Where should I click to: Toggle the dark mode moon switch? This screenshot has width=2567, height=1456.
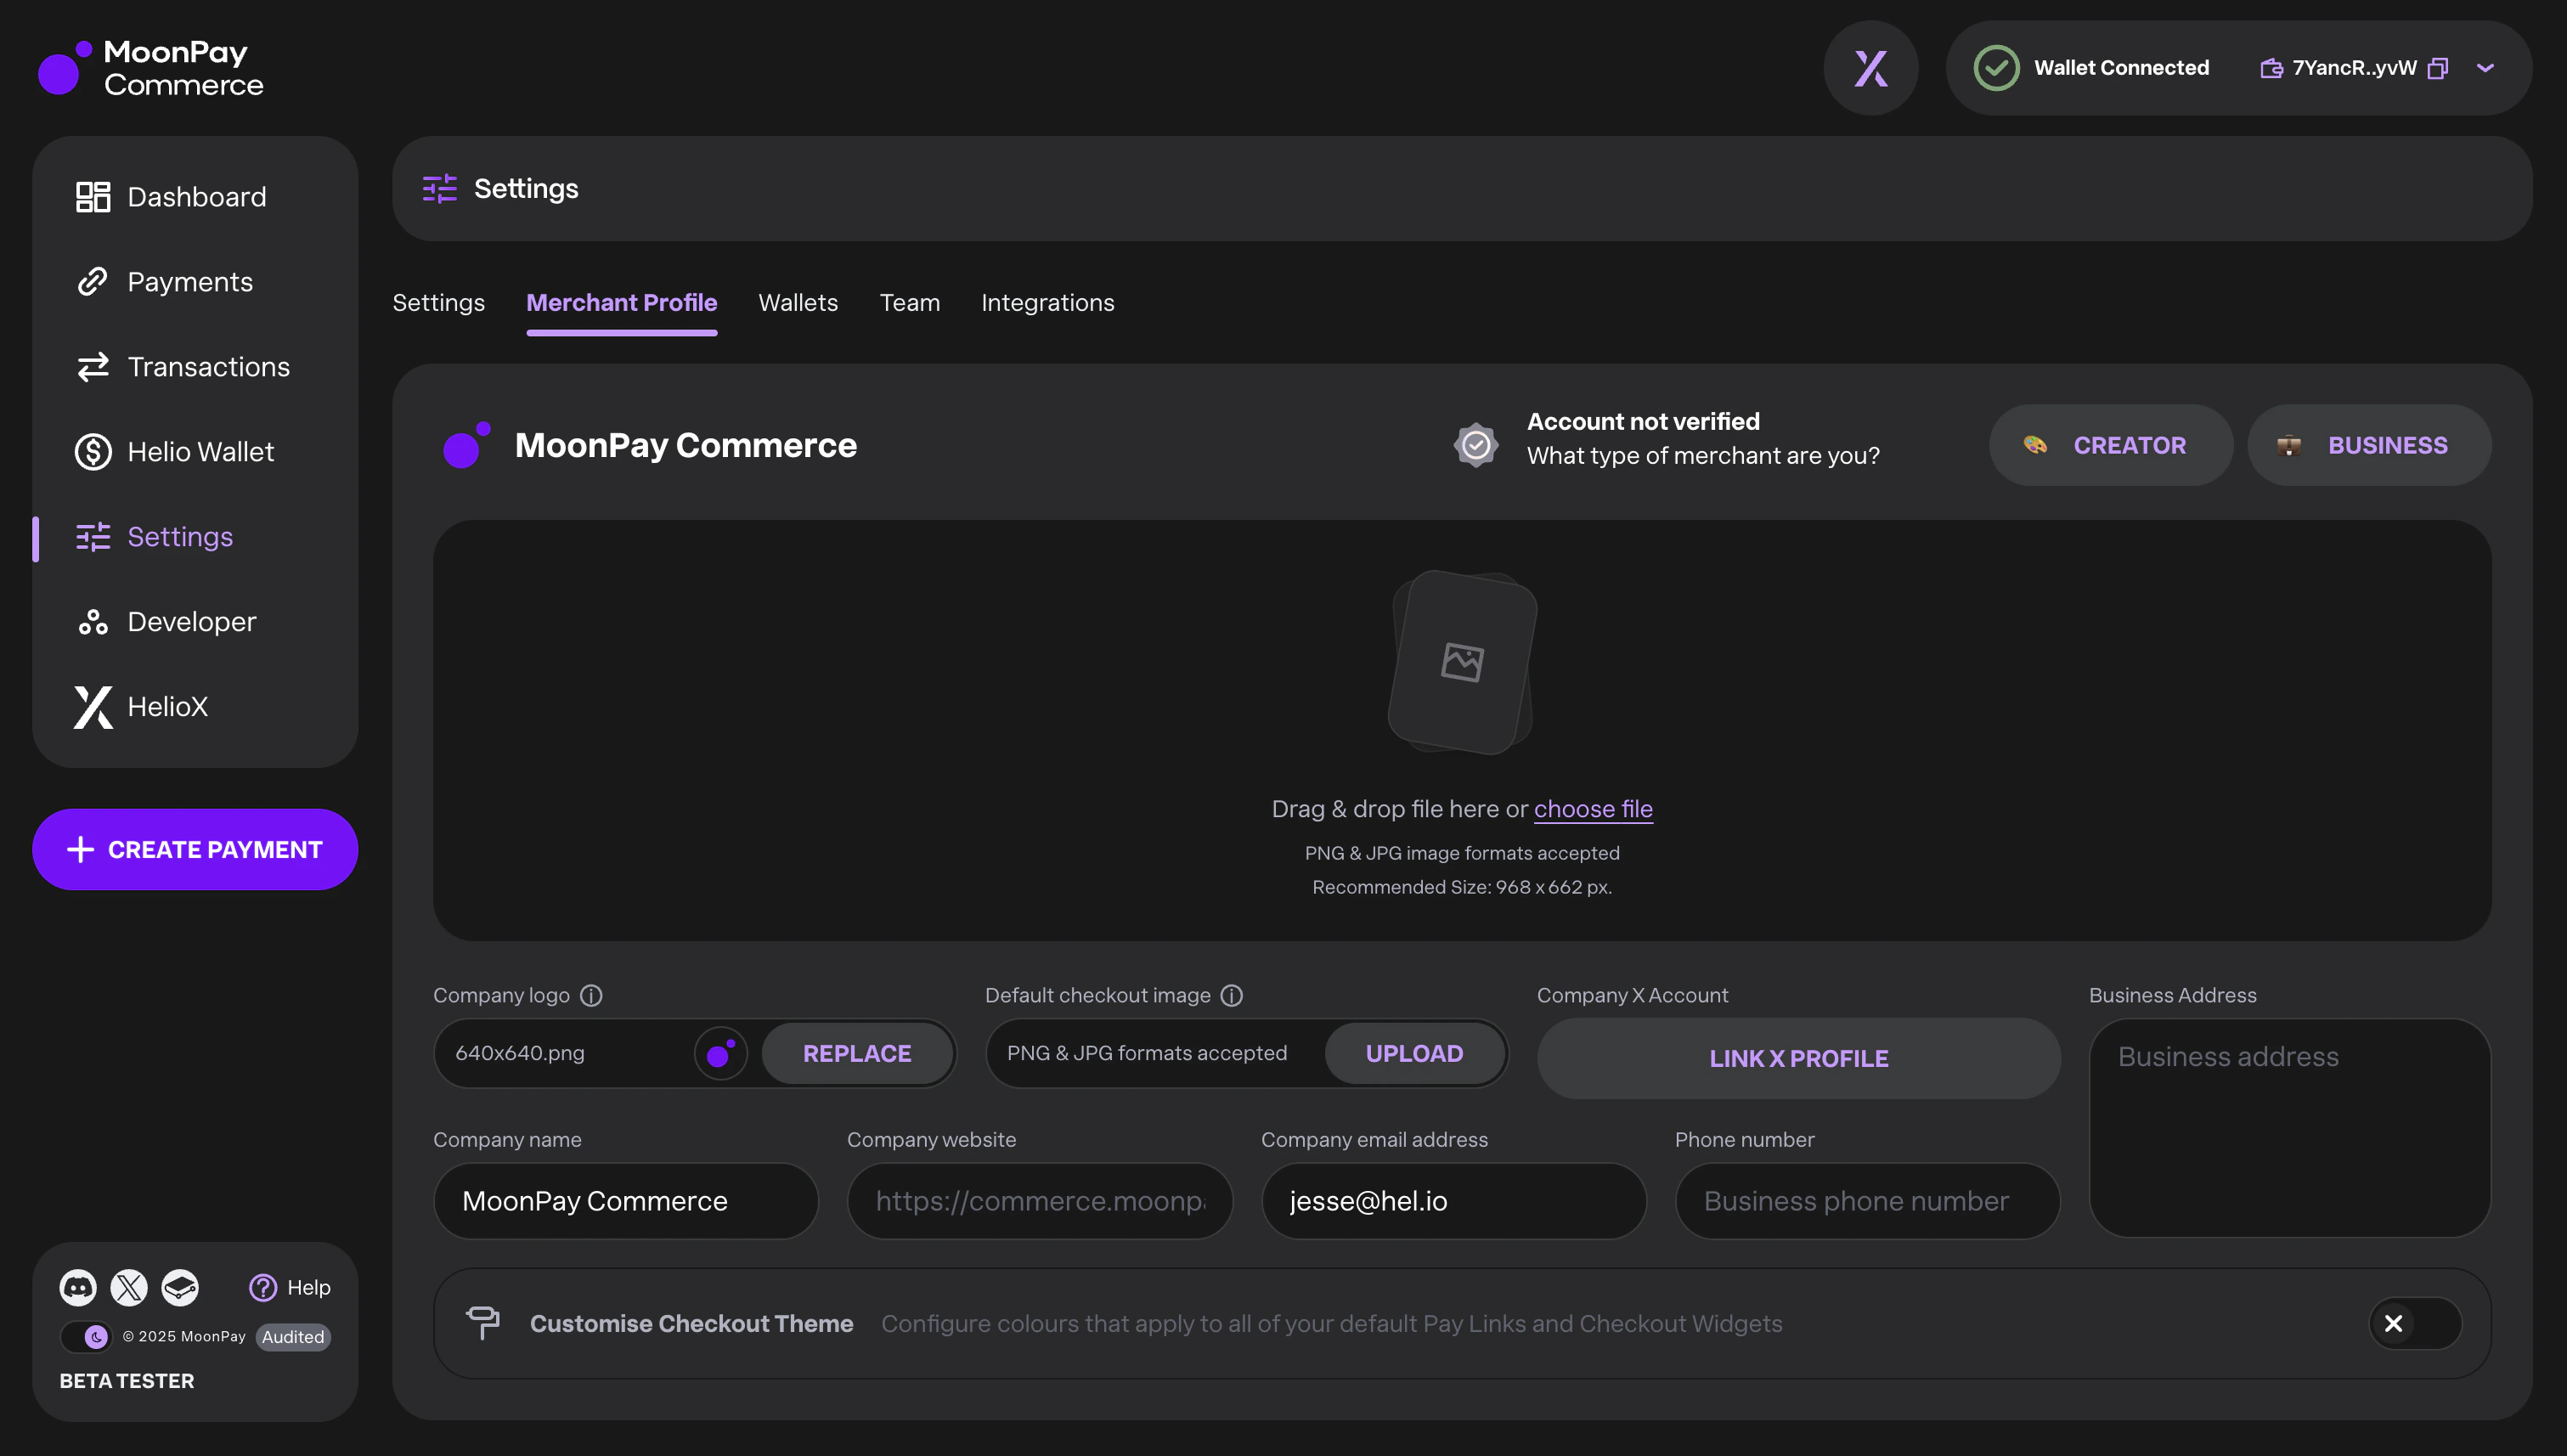(x=86, y=1337)
